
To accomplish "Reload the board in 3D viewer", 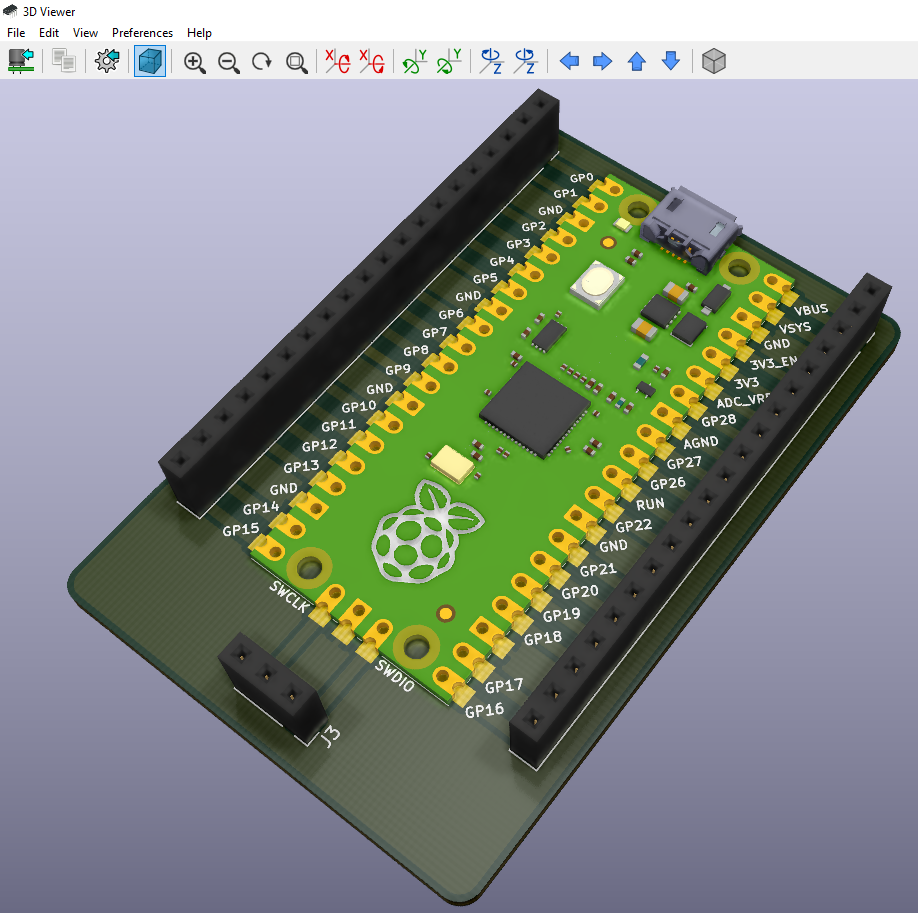I will coord(21,61).
